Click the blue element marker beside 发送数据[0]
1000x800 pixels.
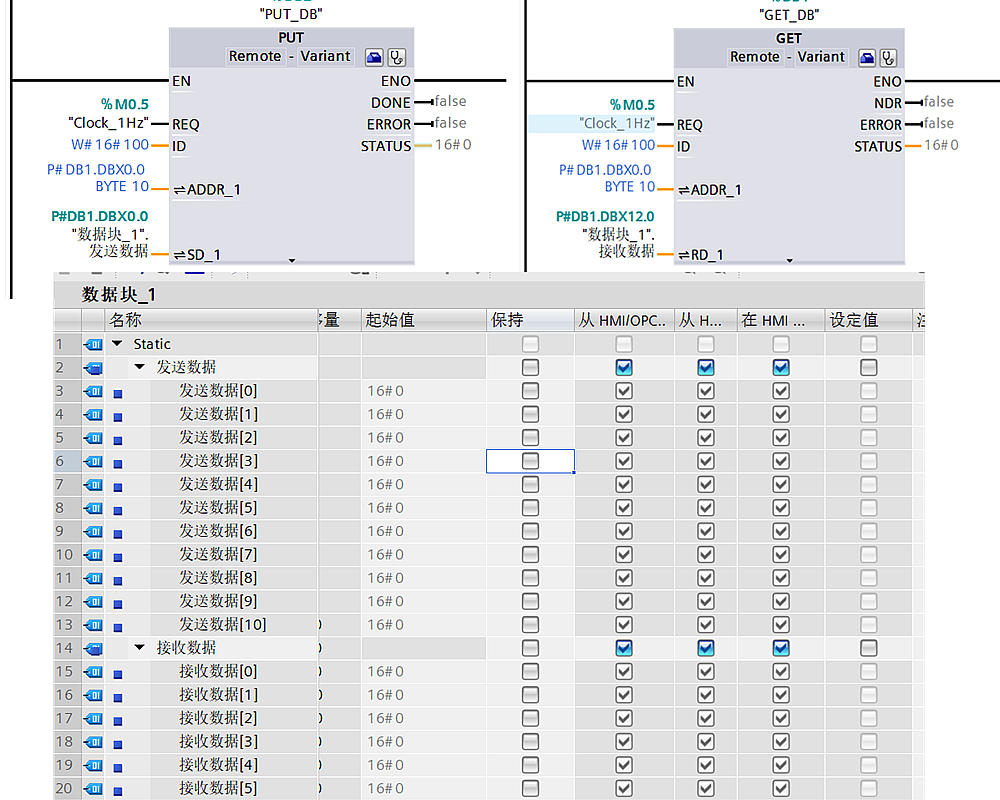(118, 392)
